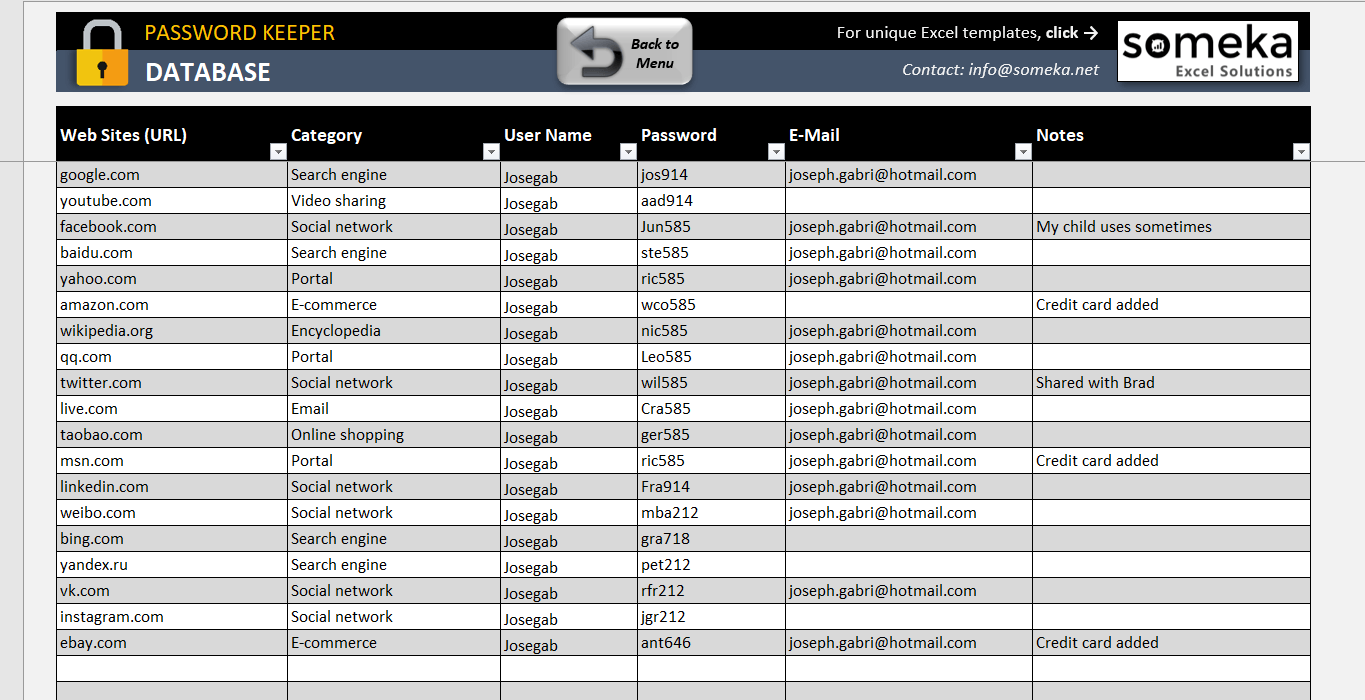Open the E-Mail filter dropdown

[1022, 151]
